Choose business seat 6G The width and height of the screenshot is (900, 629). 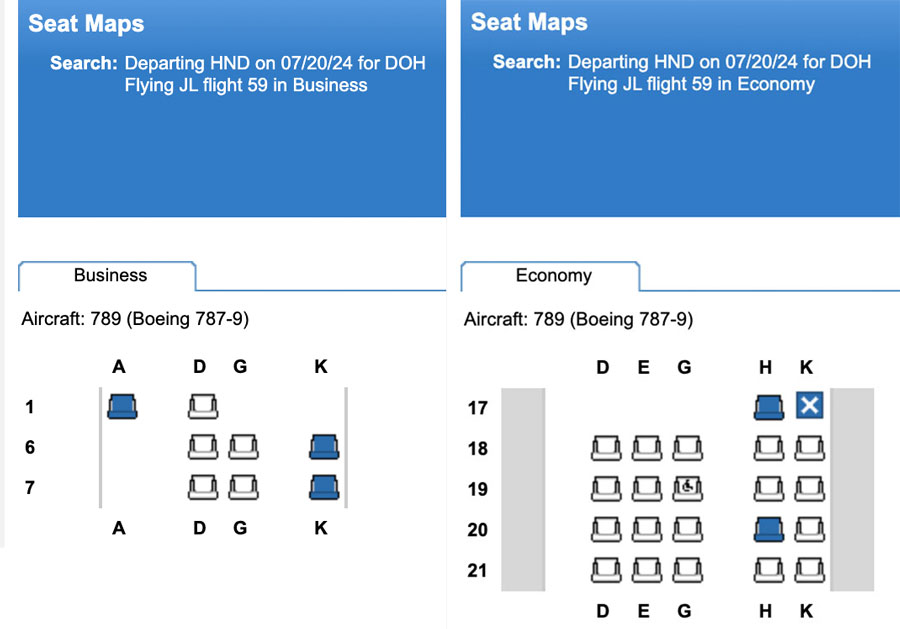pos(243,447)
